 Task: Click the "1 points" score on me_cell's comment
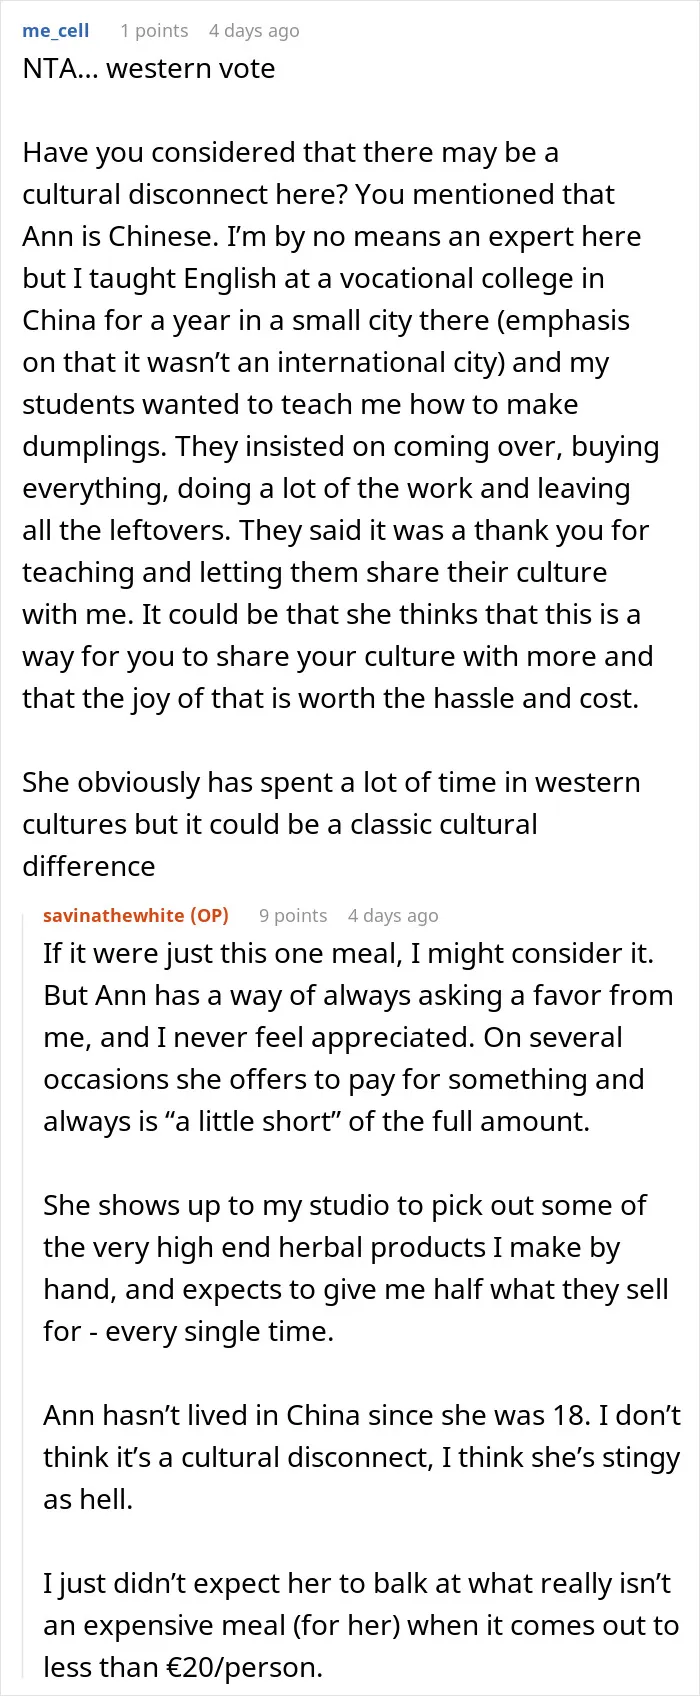154,30
